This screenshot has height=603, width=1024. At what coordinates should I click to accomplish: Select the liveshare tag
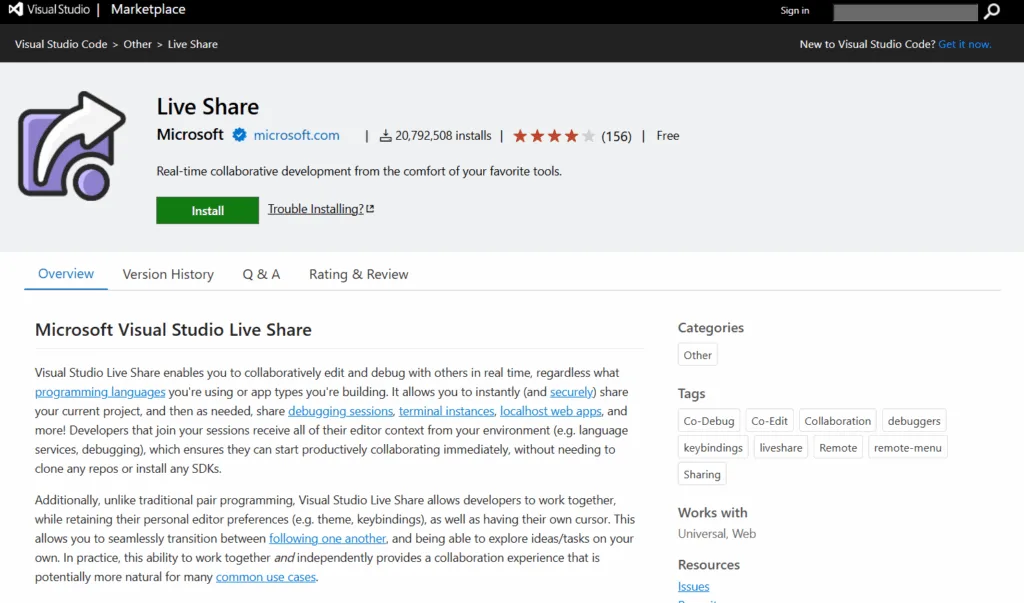tap(780, 448)
